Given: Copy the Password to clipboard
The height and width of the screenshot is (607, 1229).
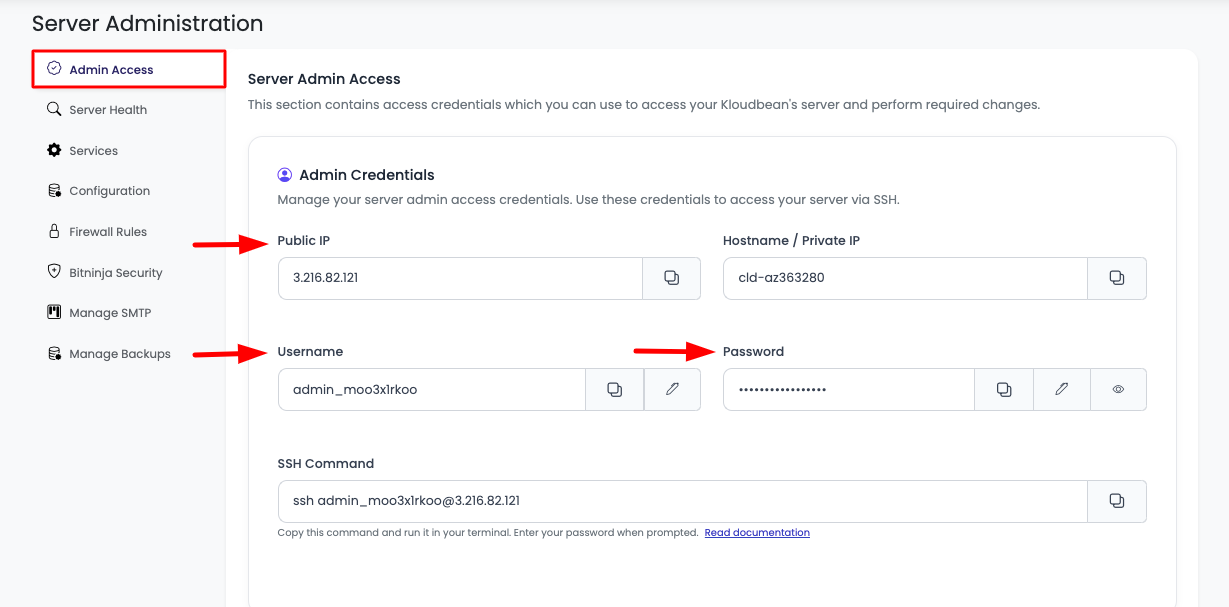Looking at the screenshot, I should (1003, 389).
